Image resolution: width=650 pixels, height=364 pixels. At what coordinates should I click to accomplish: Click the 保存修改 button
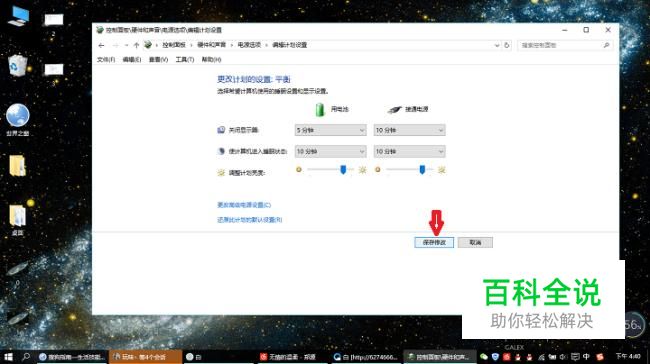pos(434,243)
